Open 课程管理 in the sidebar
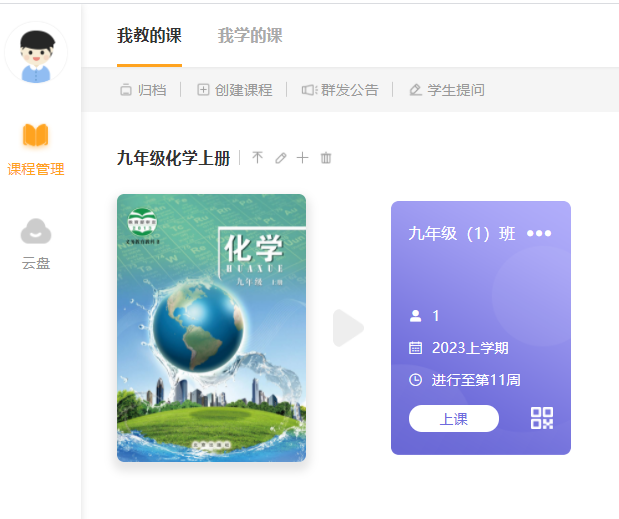This screenshot has width=619, height=519. coord(36,149)
